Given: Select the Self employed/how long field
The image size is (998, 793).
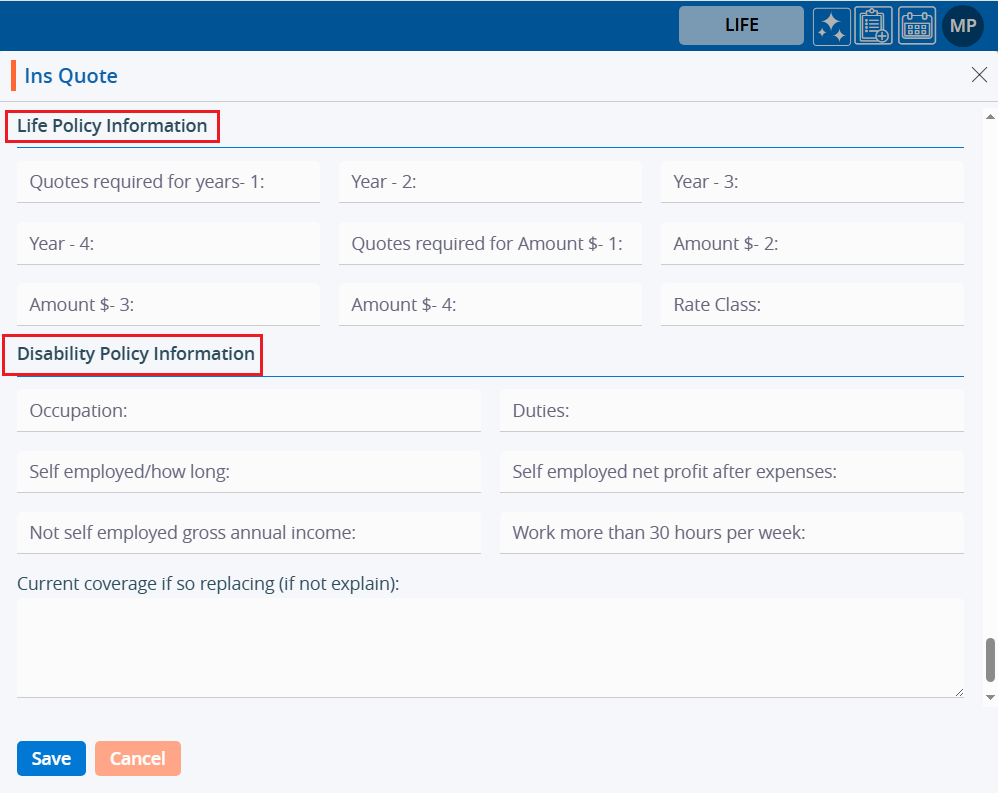Looking at the screenshot, I should [248, 472].
